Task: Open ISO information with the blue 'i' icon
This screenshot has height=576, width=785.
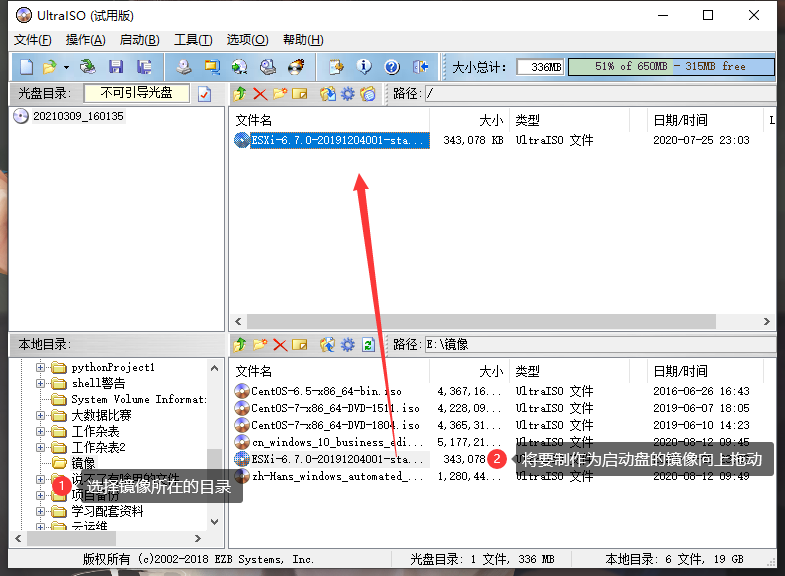Action: 364,67
